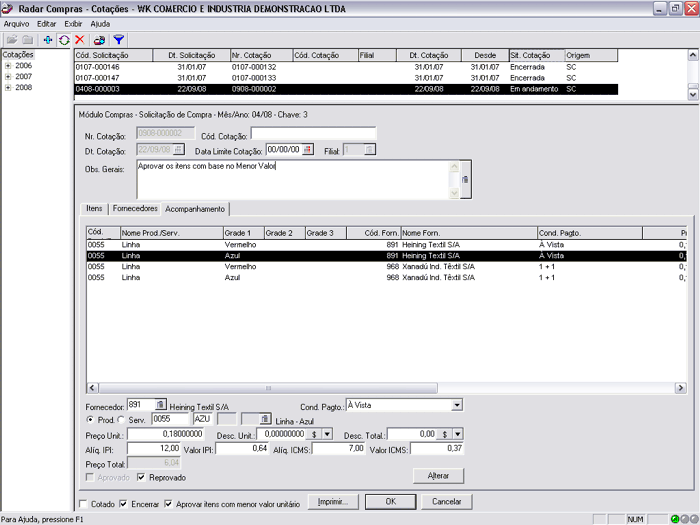
Task: Switch to the Fornecedores tab
Action: [x=134, y=209]
